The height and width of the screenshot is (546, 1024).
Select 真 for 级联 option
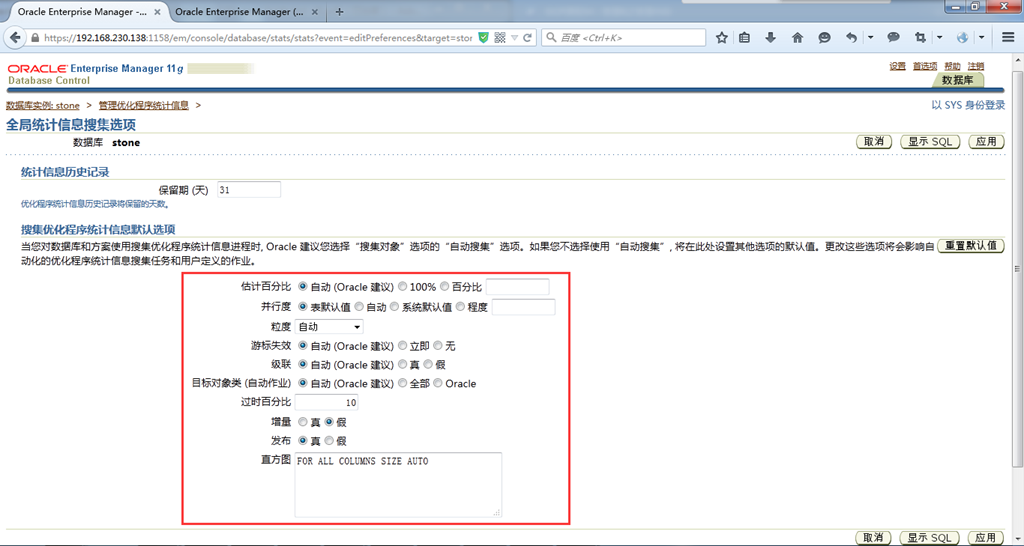pos(403,364)
